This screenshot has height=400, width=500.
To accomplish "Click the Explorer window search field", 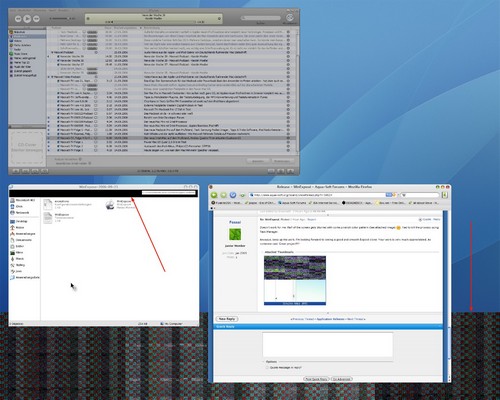I will (x=168, y=193).
